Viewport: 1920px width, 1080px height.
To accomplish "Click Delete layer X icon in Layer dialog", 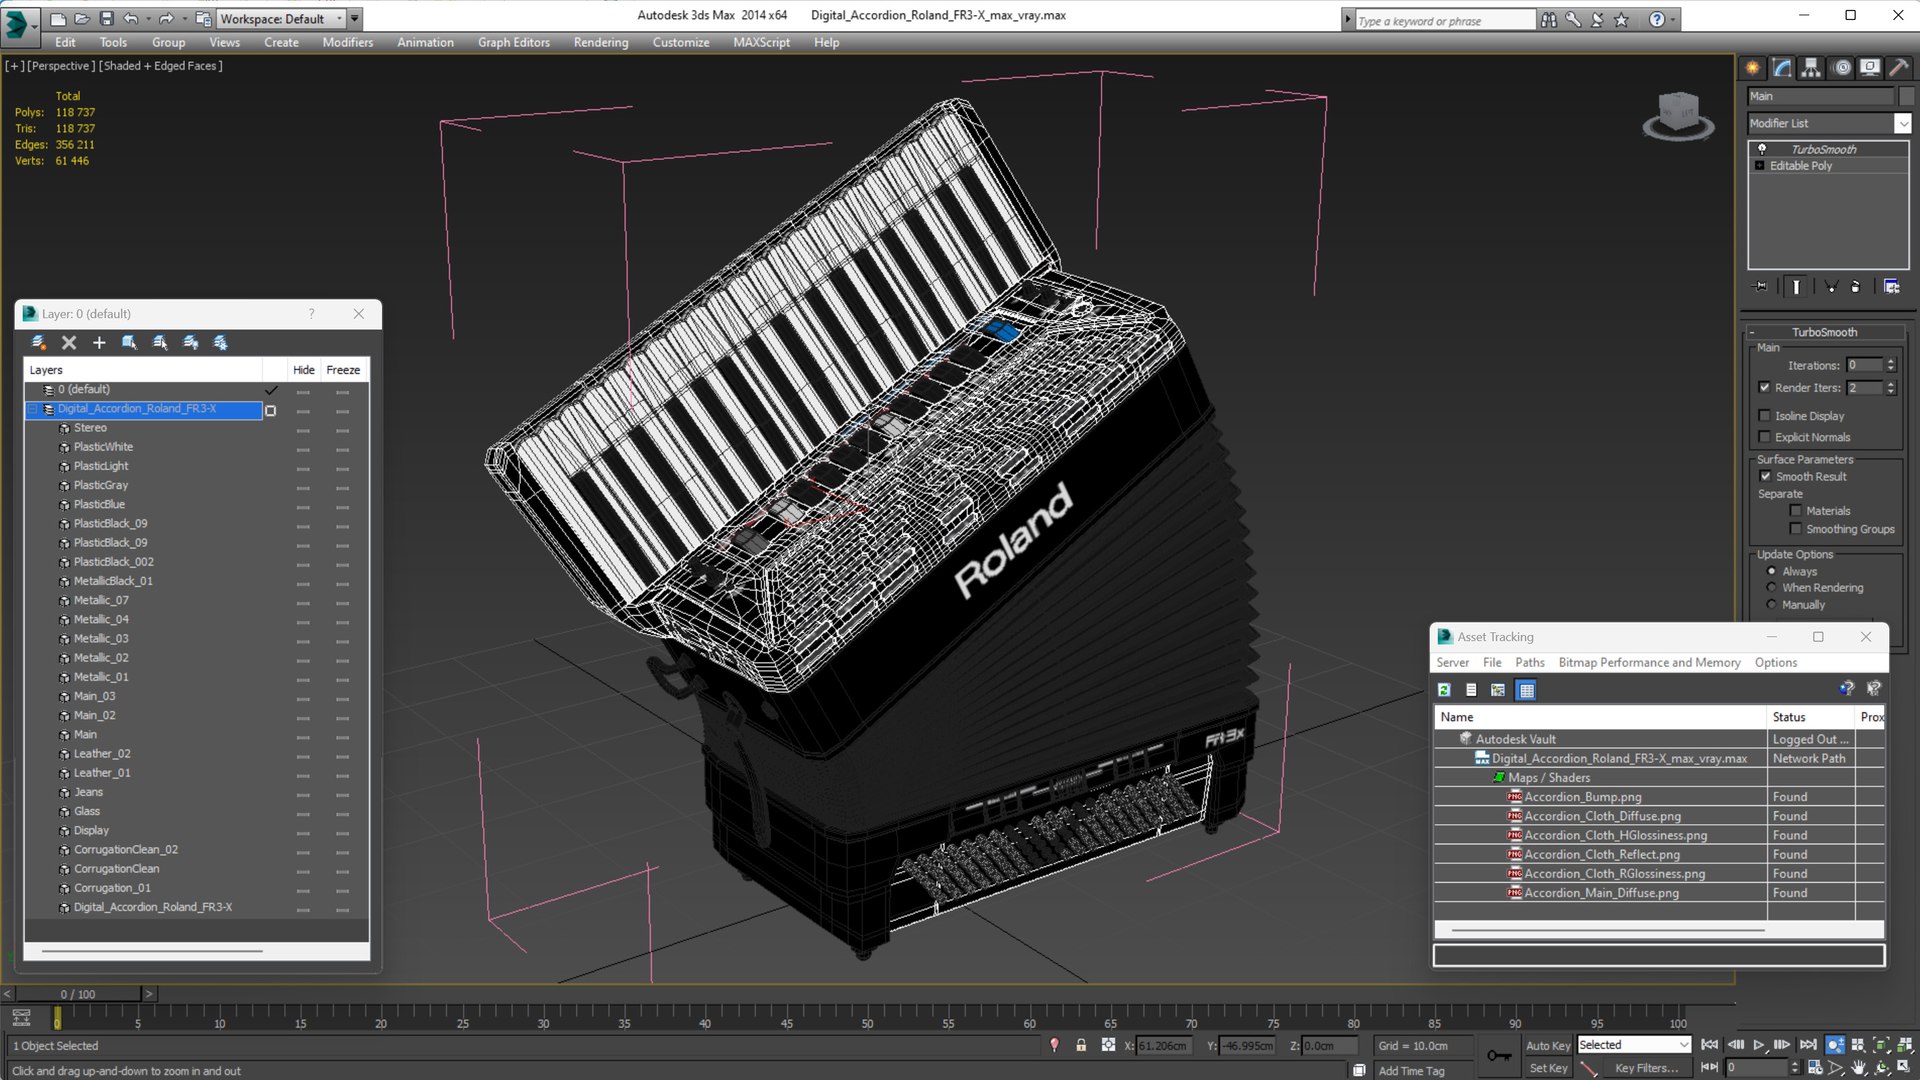I will pyautogui.click(x=69, y=343).
